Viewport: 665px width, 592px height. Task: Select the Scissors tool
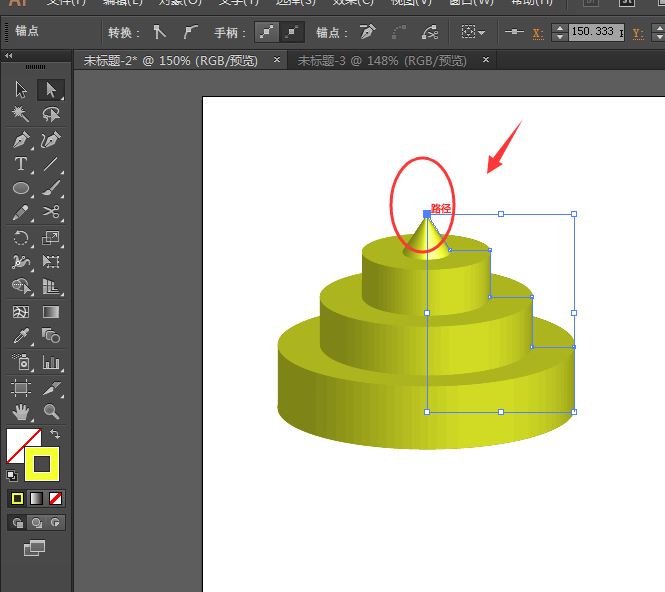[51, 212]
